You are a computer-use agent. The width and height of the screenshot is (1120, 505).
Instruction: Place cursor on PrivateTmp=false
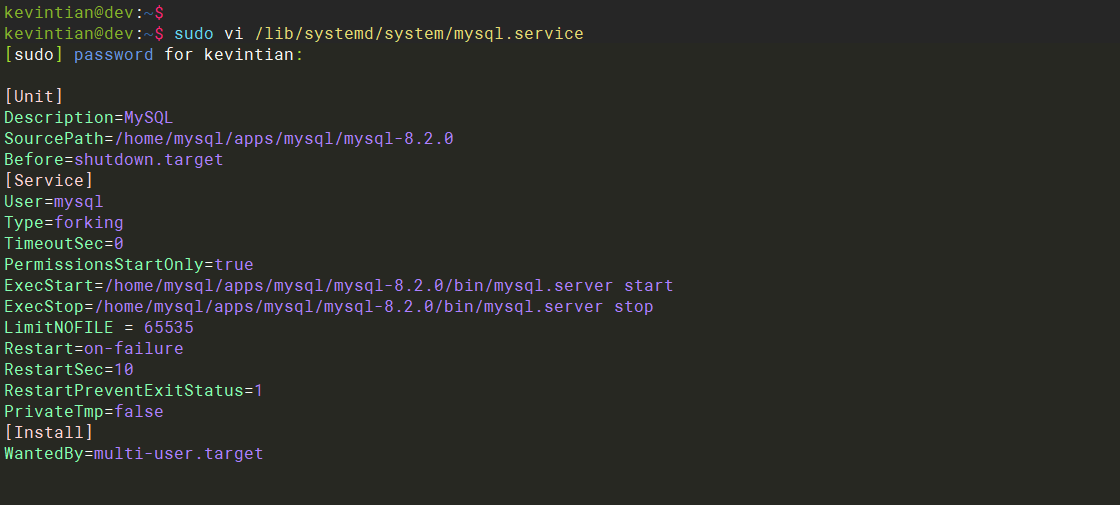[x=83, y=411]
